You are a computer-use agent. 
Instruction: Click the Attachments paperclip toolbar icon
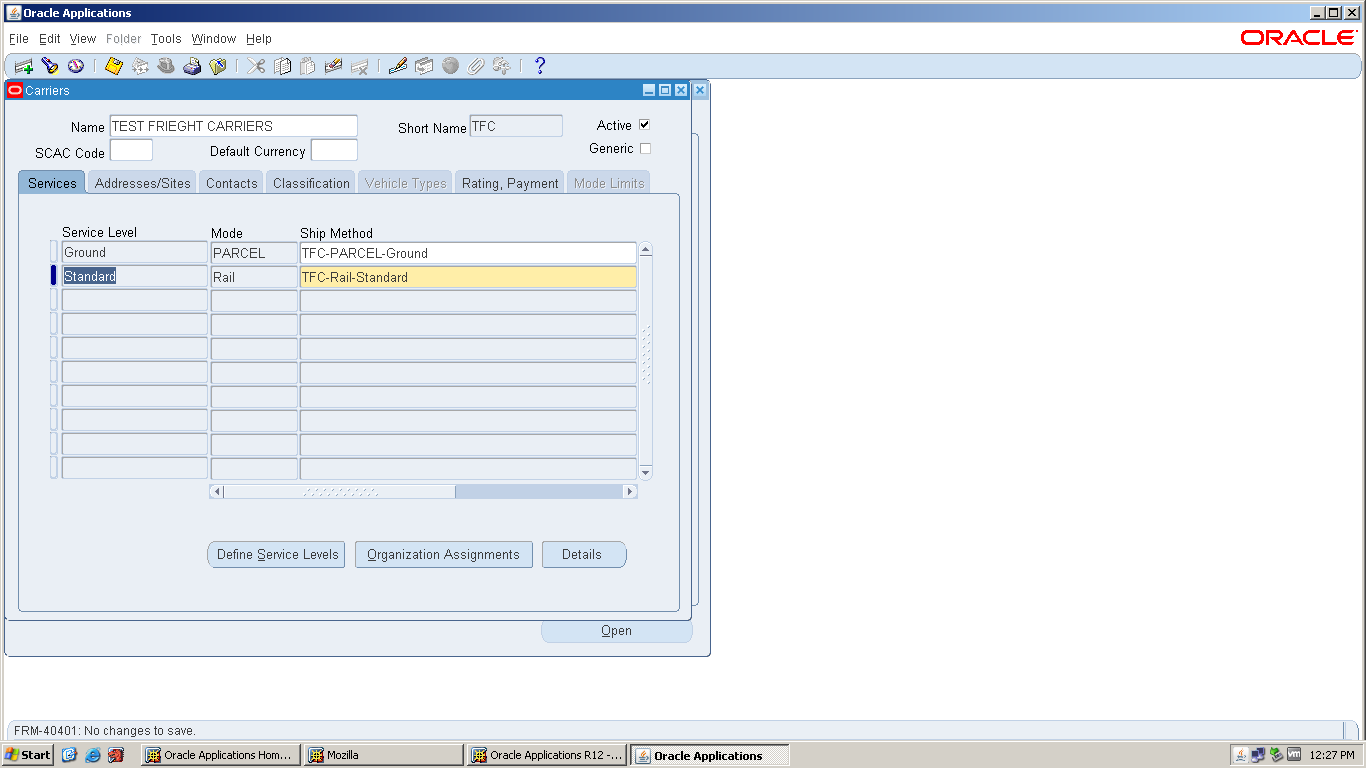476,66
